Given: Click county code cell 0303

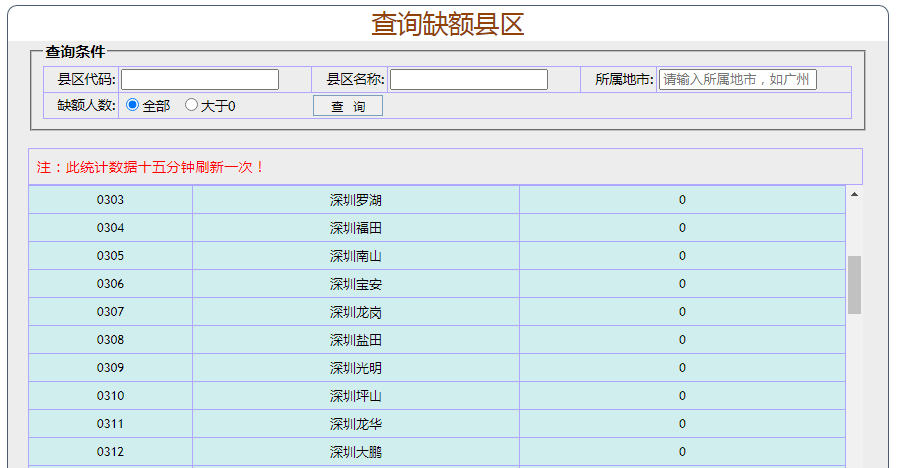Looking at the screenshot, I should click(110, 200).
